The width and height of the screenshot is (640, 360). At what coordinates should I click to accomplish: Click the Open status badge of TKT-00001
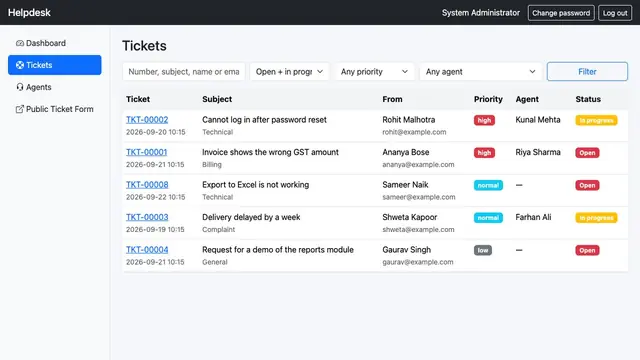587,153
